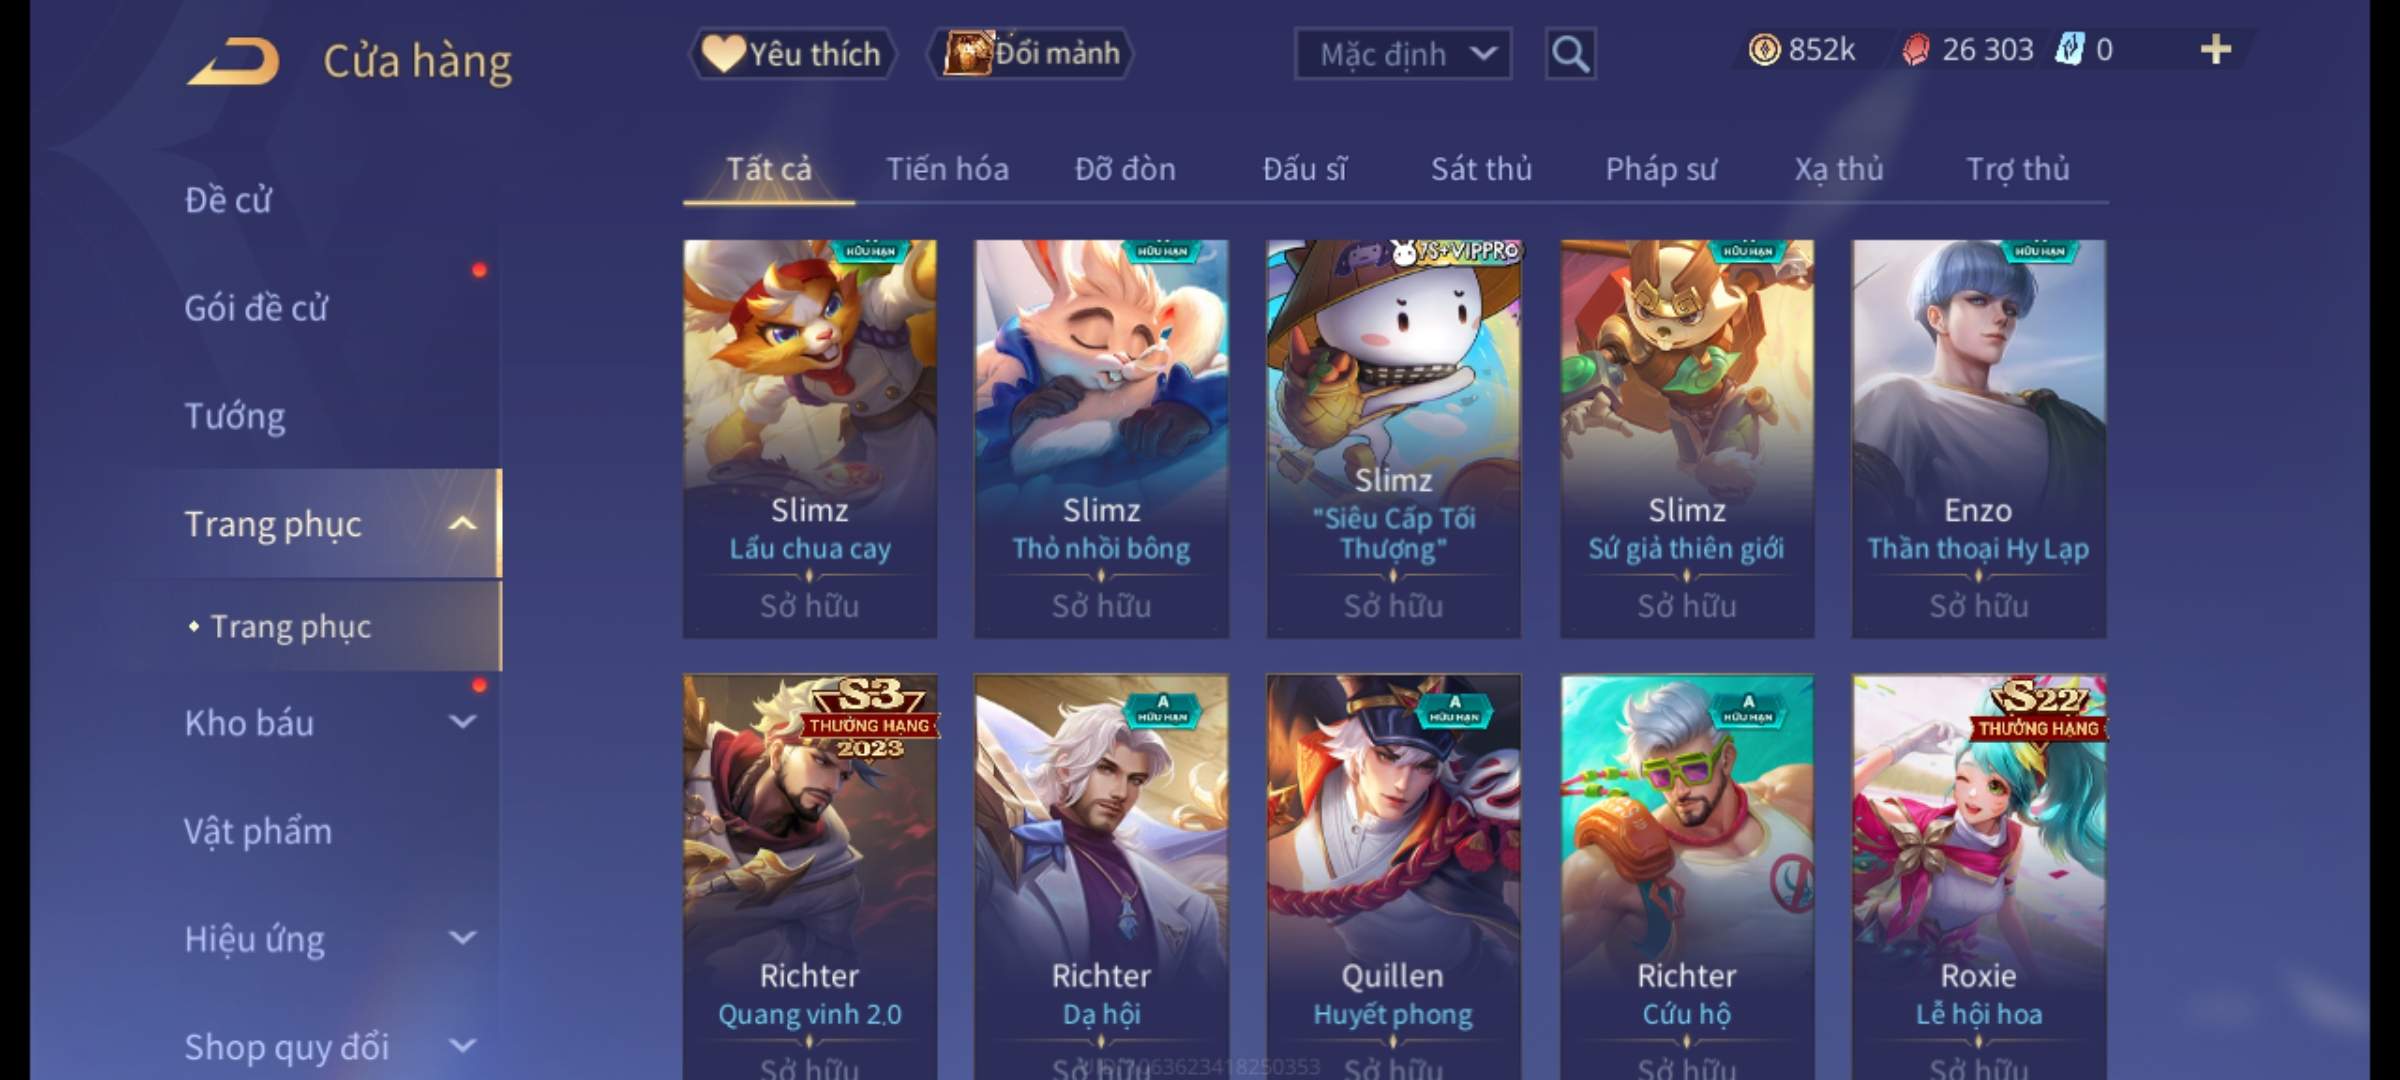Tap the gold coin 852k icon
The width and height of the screenshot is (2400, 1080).
pos(1764,49)
